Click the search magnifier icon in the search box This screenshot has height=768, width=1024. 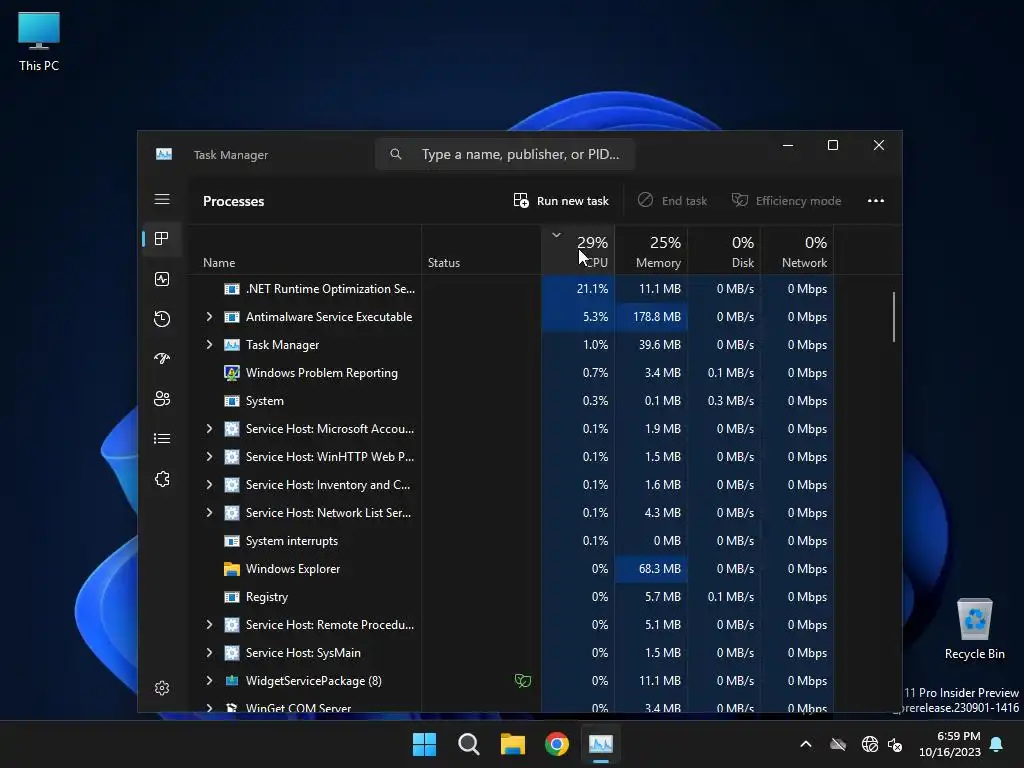(396, 154)
